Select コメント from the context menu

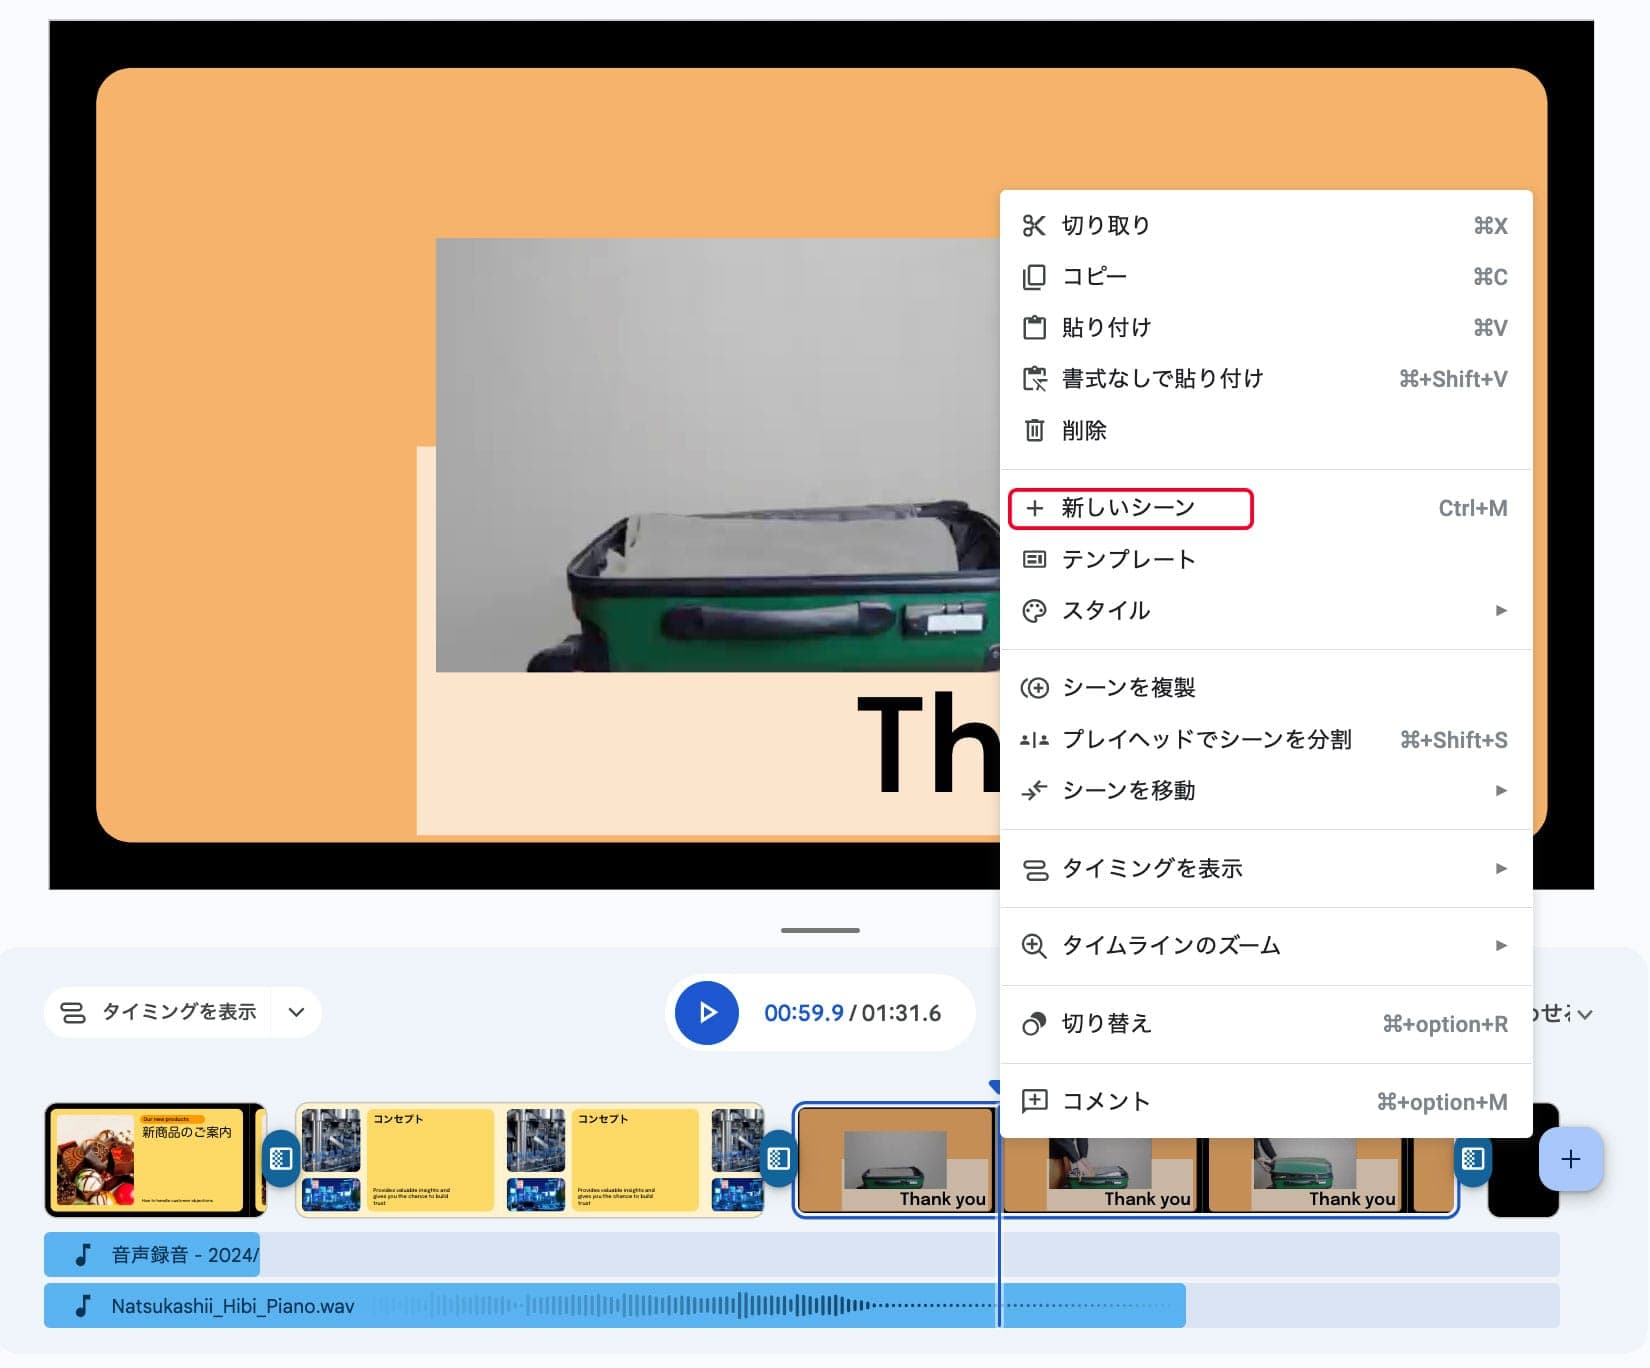coord(1105,1102)
